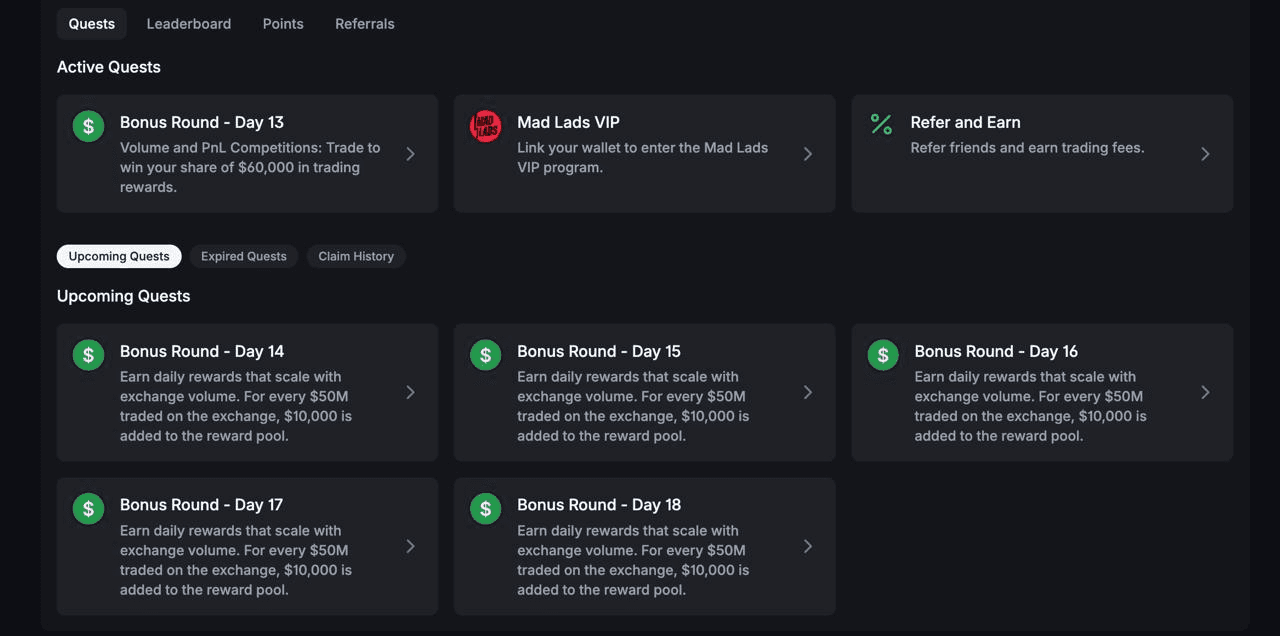Screen dimensions: 1280x636
Task: Click the dollar icon for Bonus Round Day 16
Action: (x=883, y=355)
